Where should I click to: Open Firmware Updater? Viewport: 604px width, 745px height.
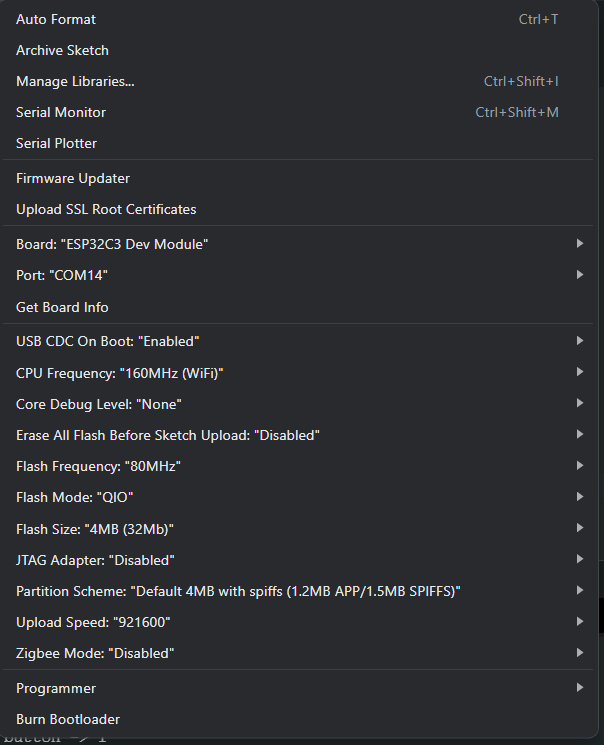tap(73, 178)
